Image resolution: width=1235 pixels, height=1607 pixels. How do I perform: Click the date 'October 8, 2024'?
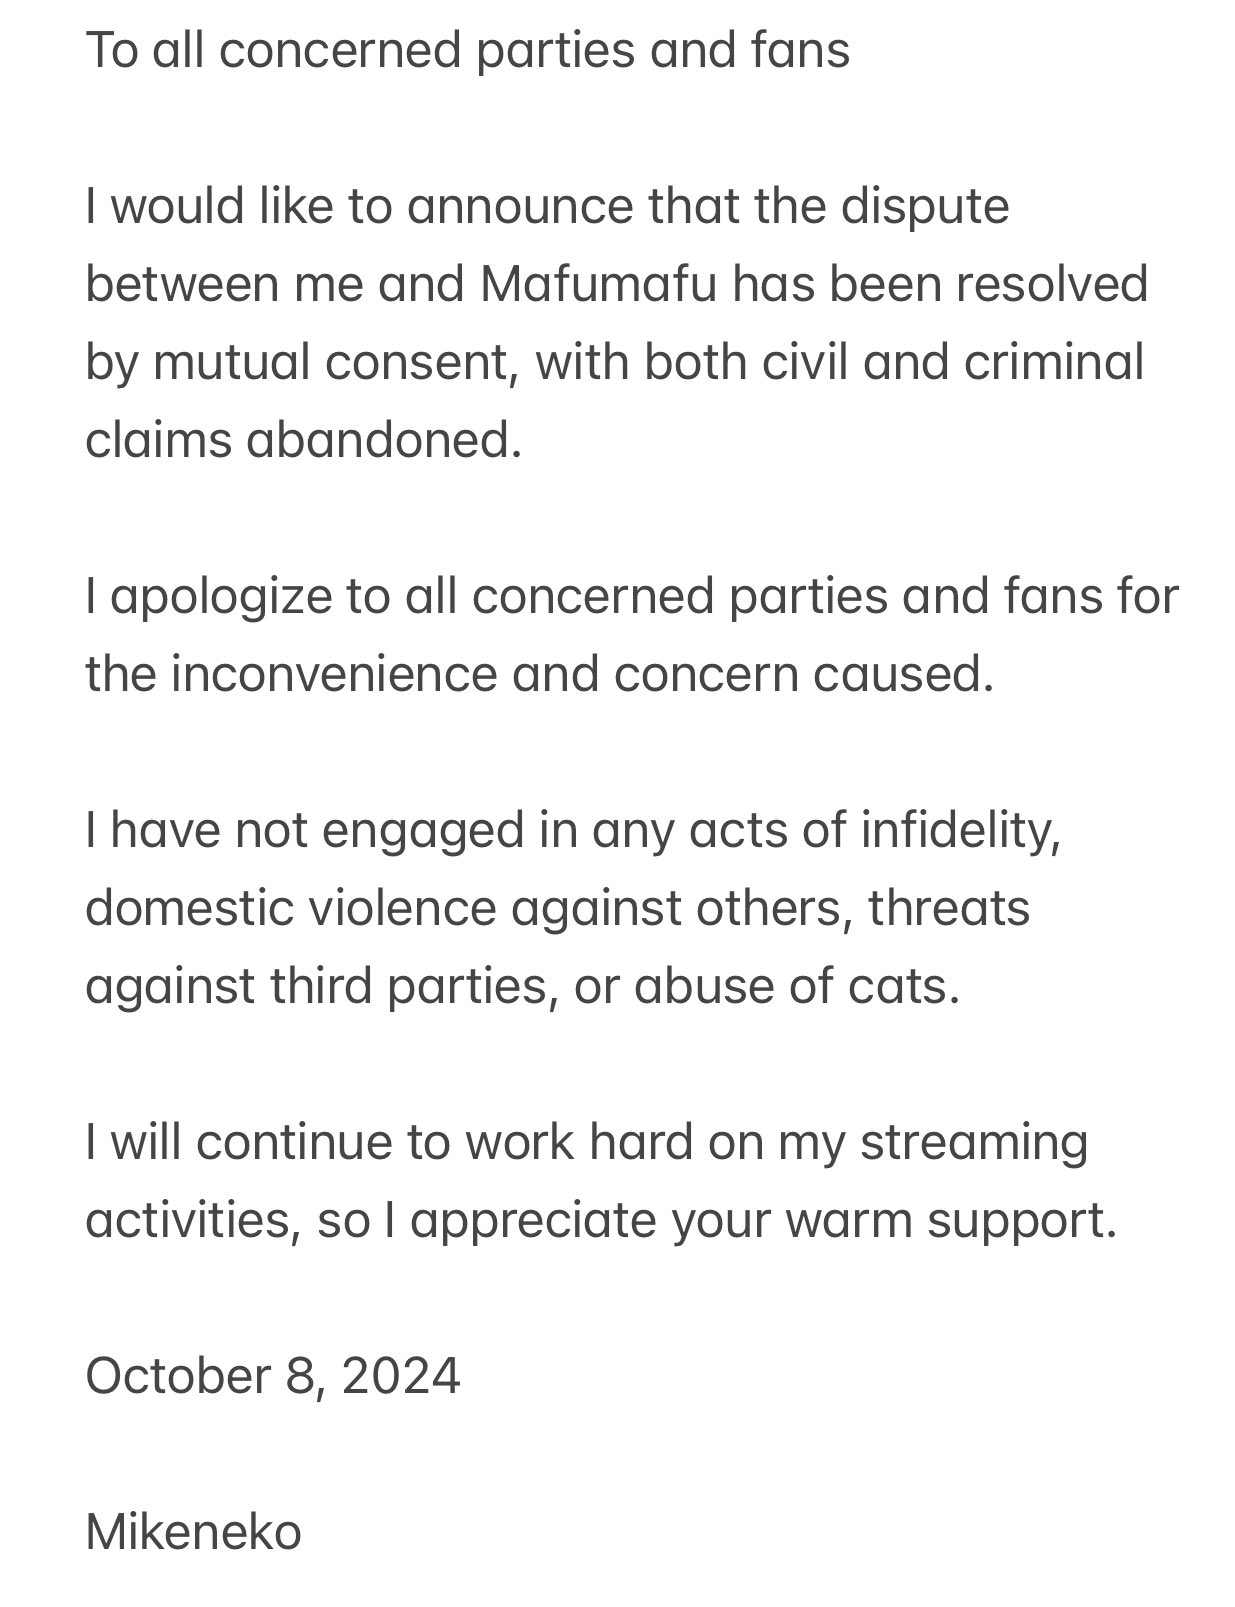coord(272,1376)
